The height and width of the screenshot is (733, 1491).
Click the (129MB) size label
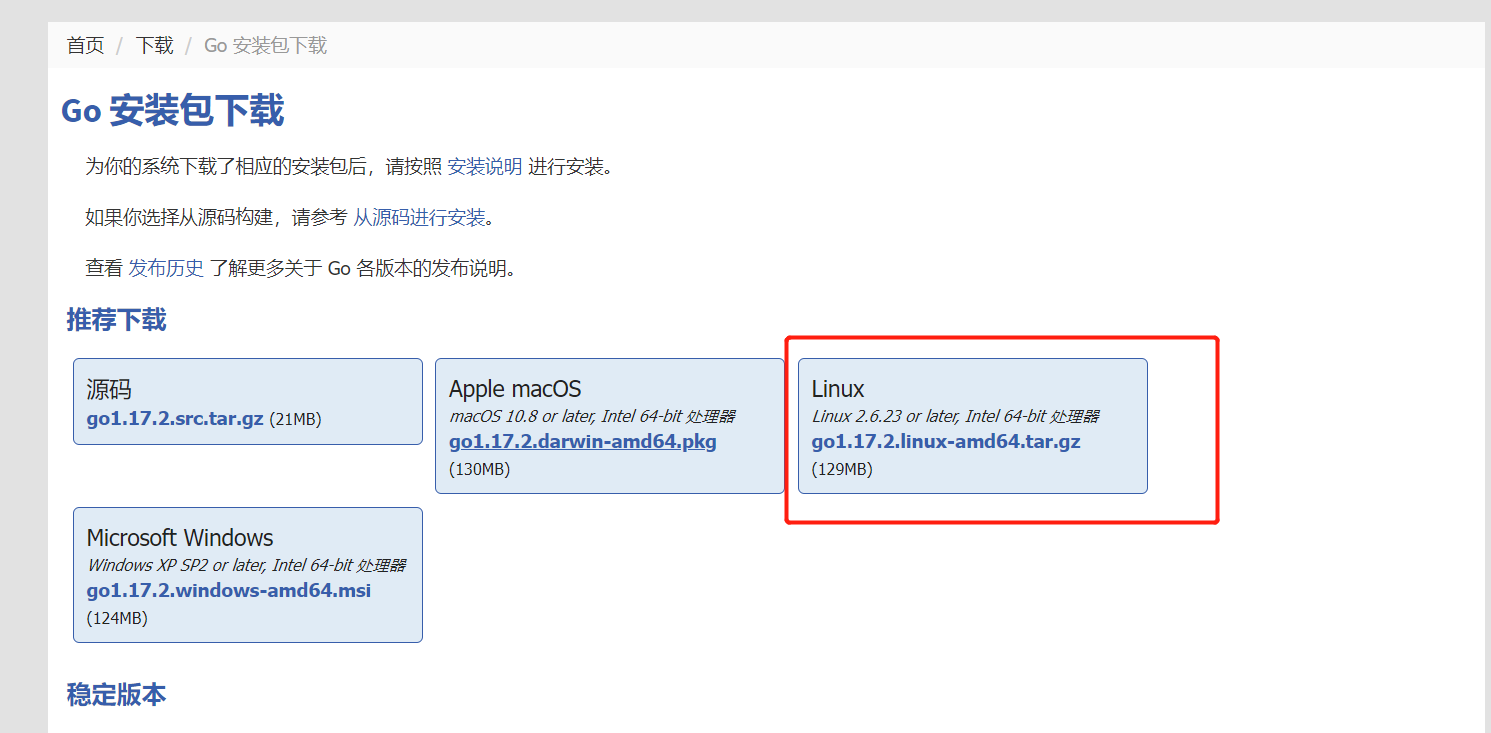pos(842,469)
